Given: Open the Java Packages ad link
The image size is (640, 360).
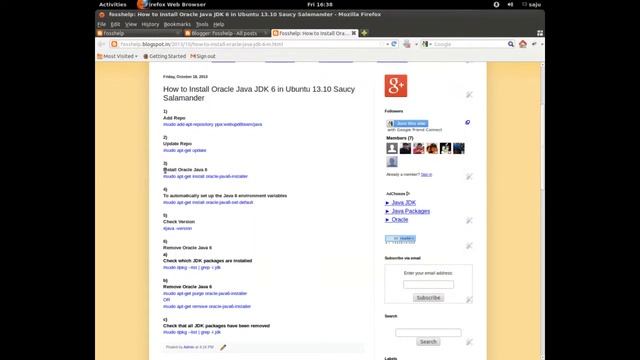Looking at the screenshot, I should pos(411,211).
